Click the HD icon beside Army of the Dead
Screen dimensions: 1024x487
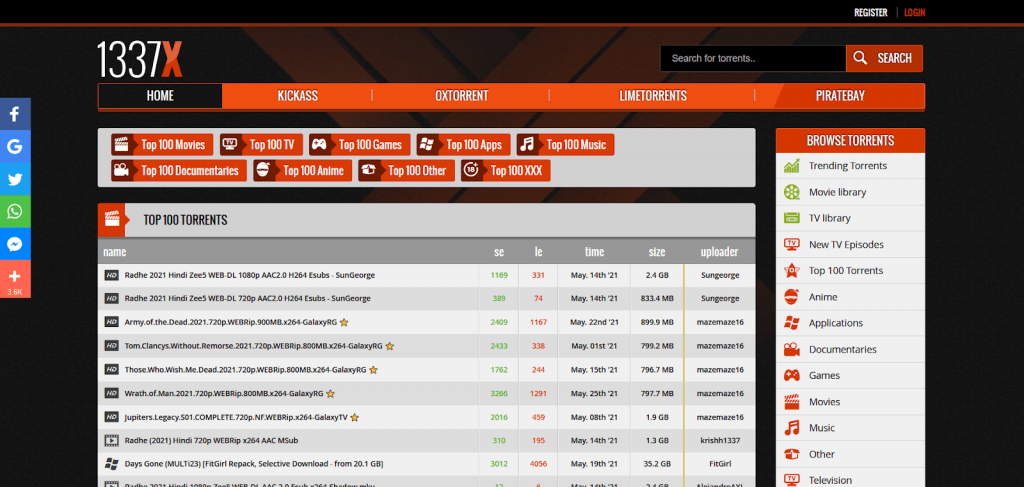112,322
